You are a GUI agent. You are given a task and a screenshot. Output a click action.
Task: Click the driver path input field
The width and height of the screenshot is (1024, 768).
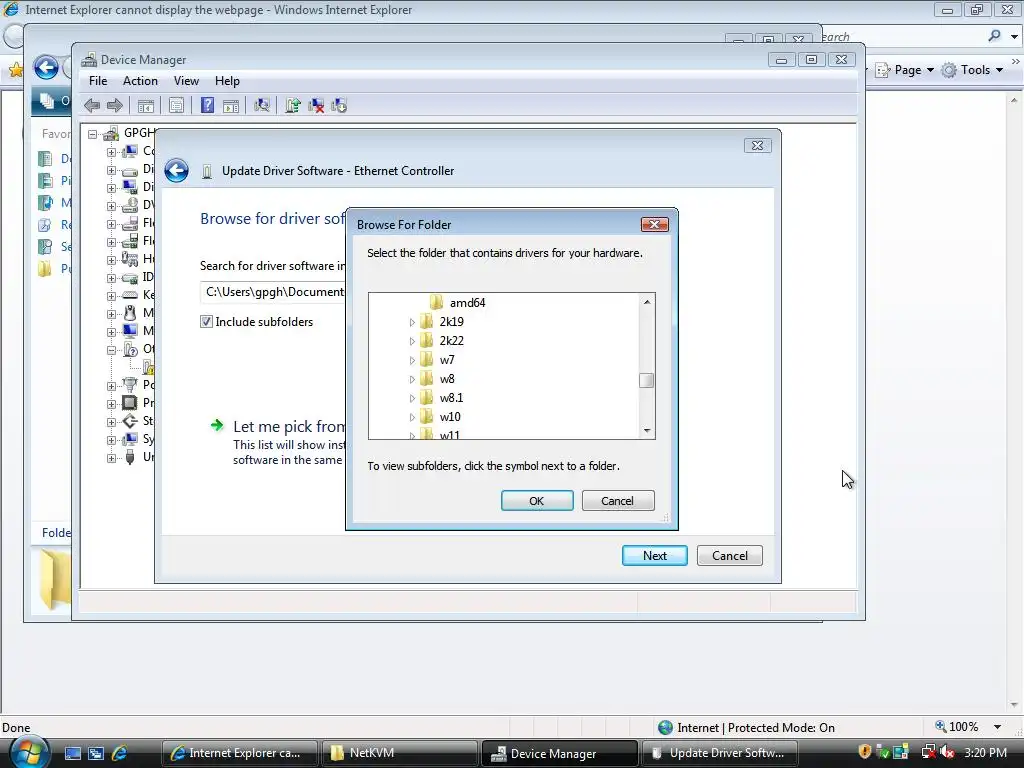273,292
